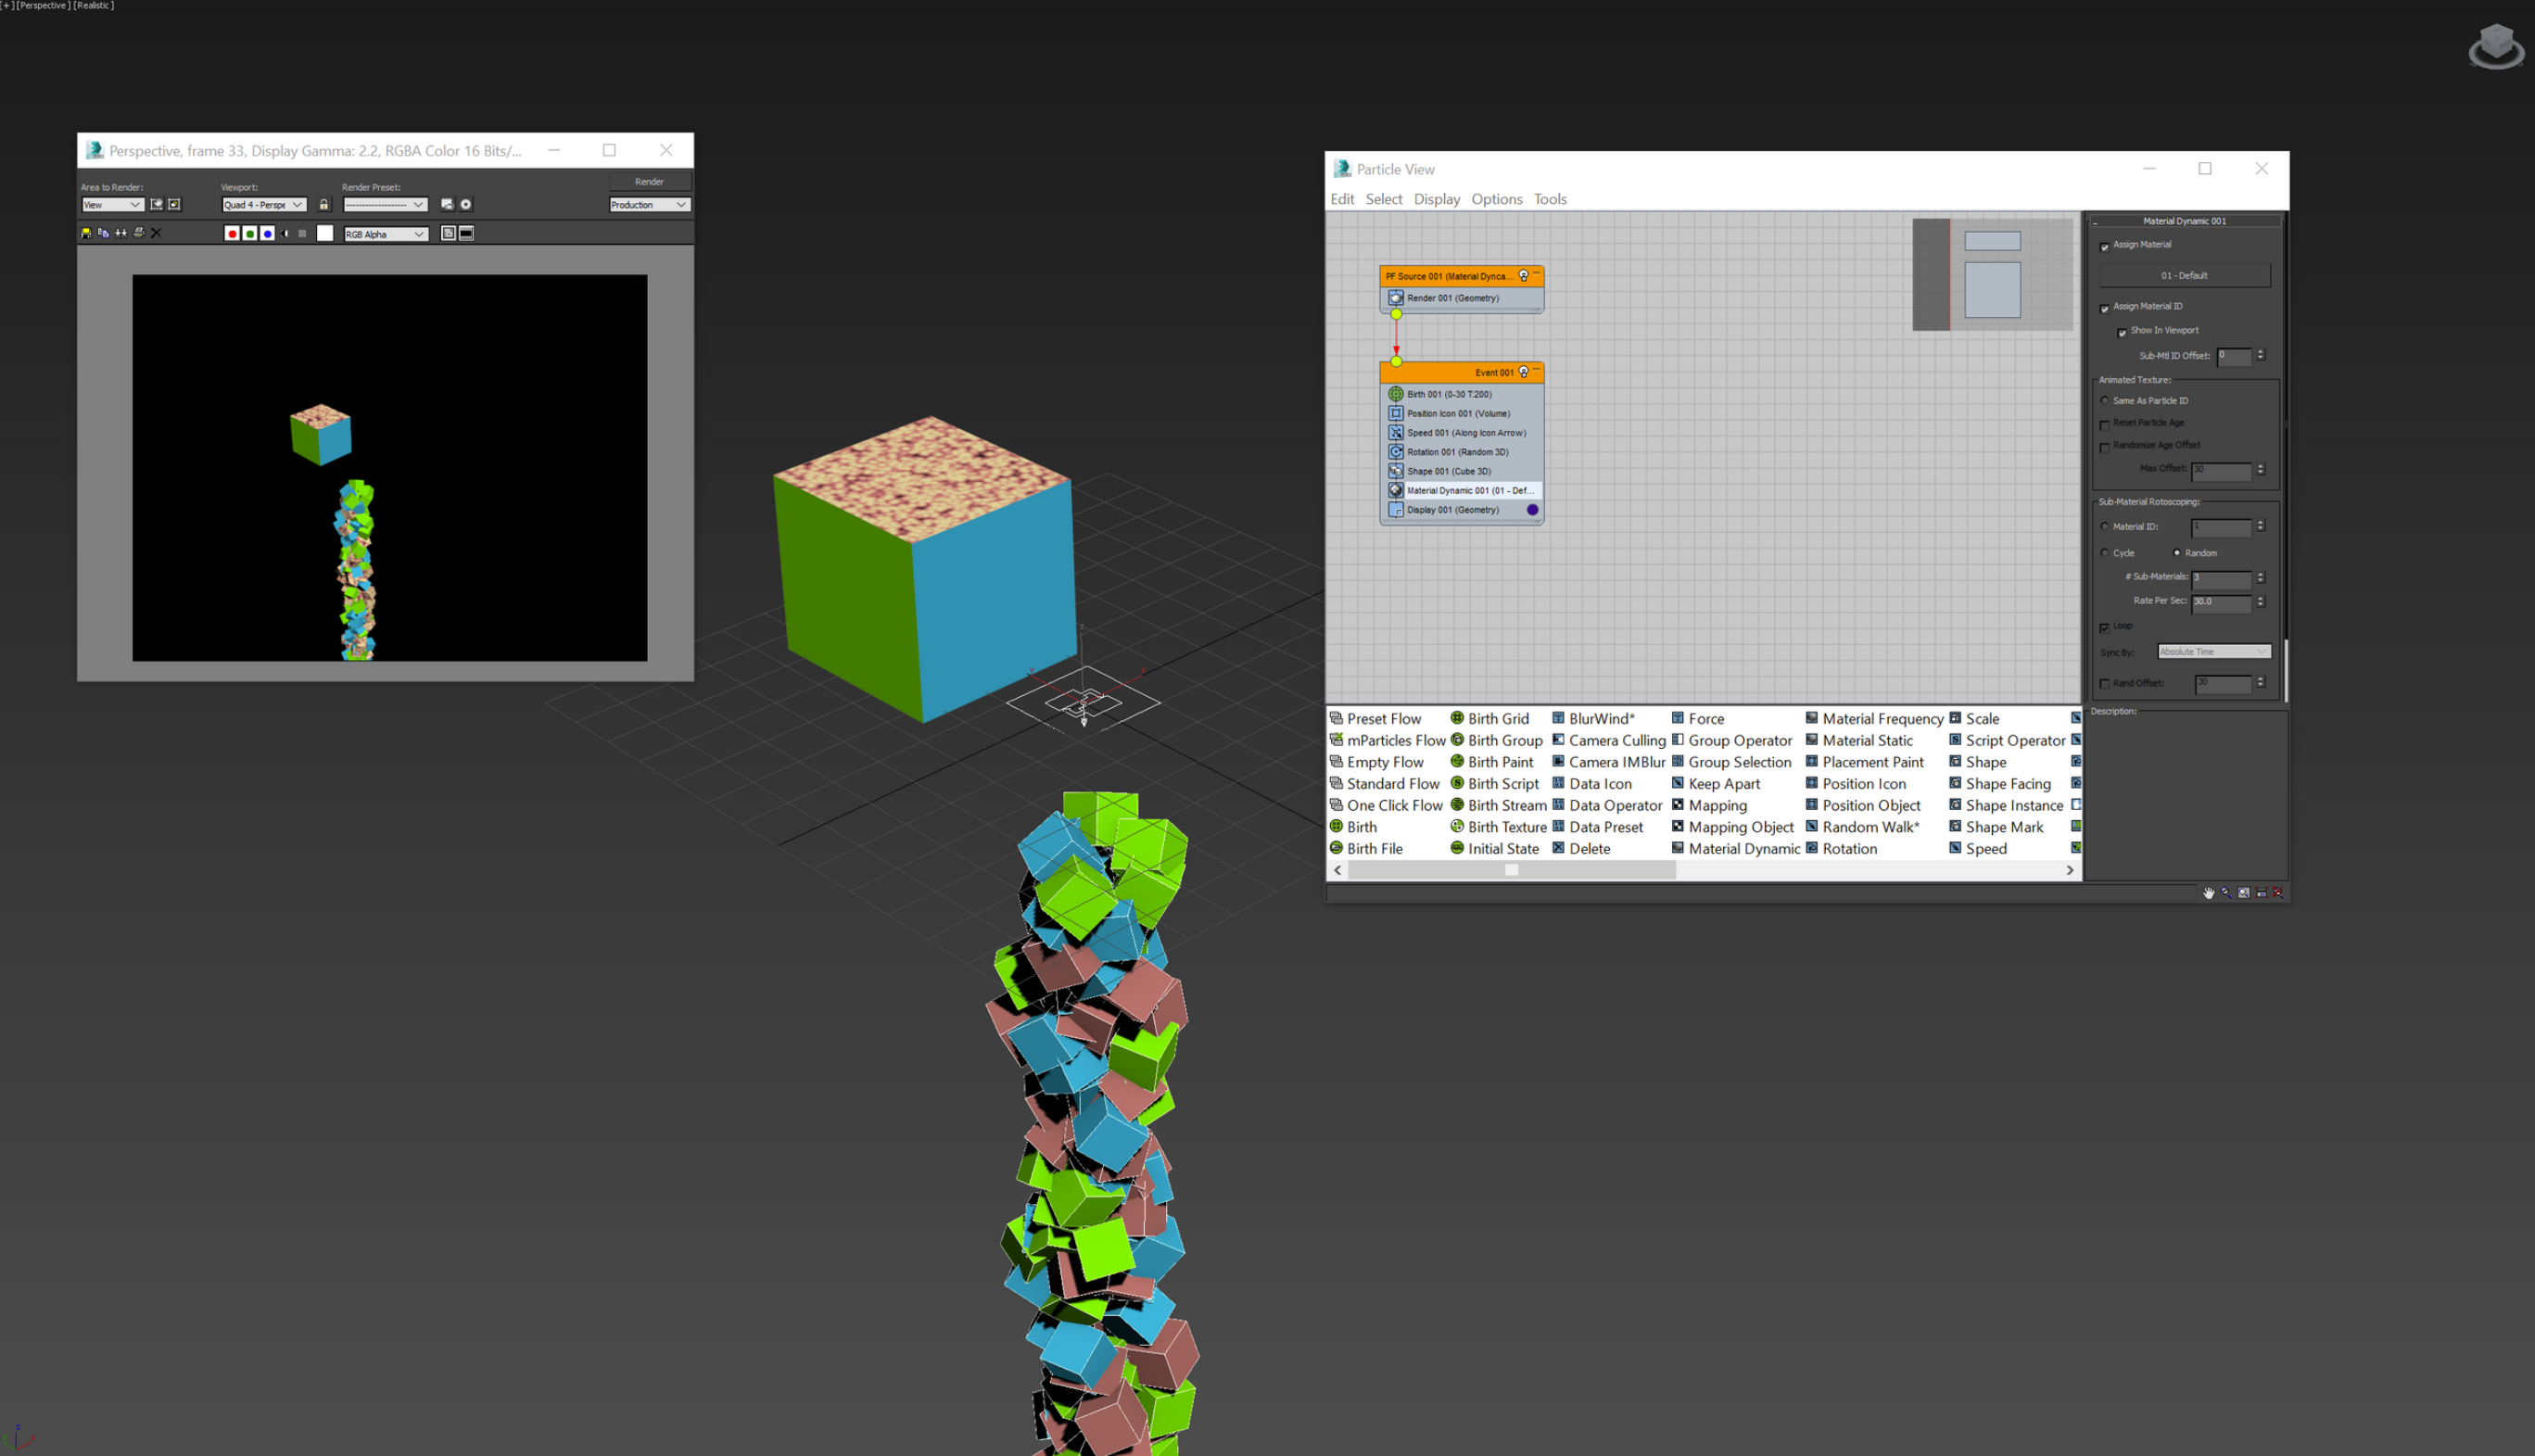This screenshot has height=1456, width=2535.
Task: Click the white color swatch in the render toolbar
Action: point(325,233)
